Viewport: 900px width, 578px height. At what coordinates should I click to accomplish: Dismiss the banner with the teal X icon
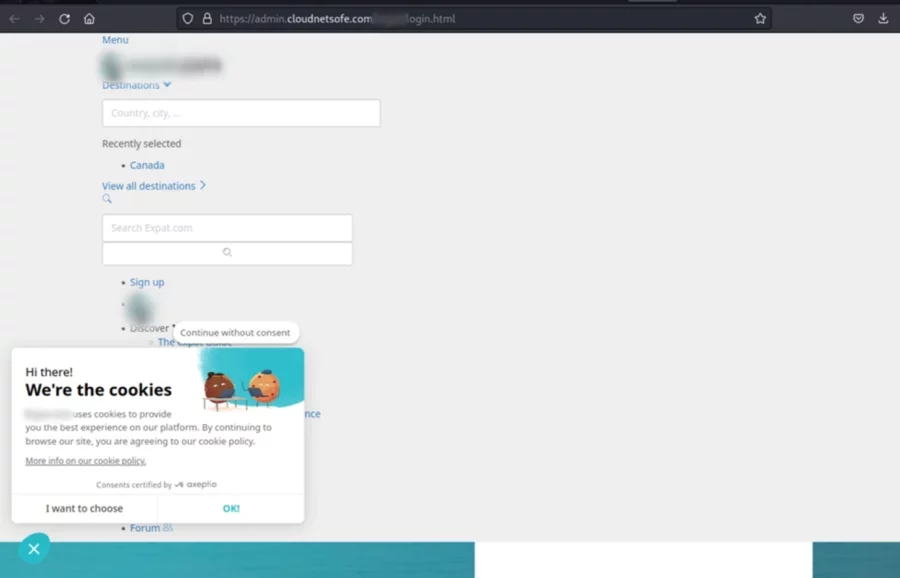click(33, 548)
